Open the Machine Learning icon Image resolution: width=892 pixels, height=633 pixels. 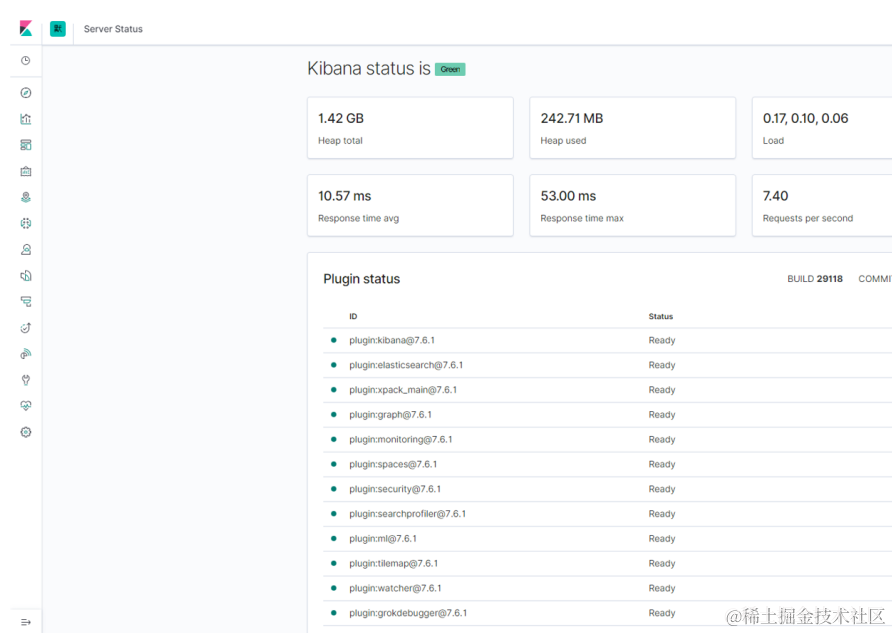tap(26, 224)
